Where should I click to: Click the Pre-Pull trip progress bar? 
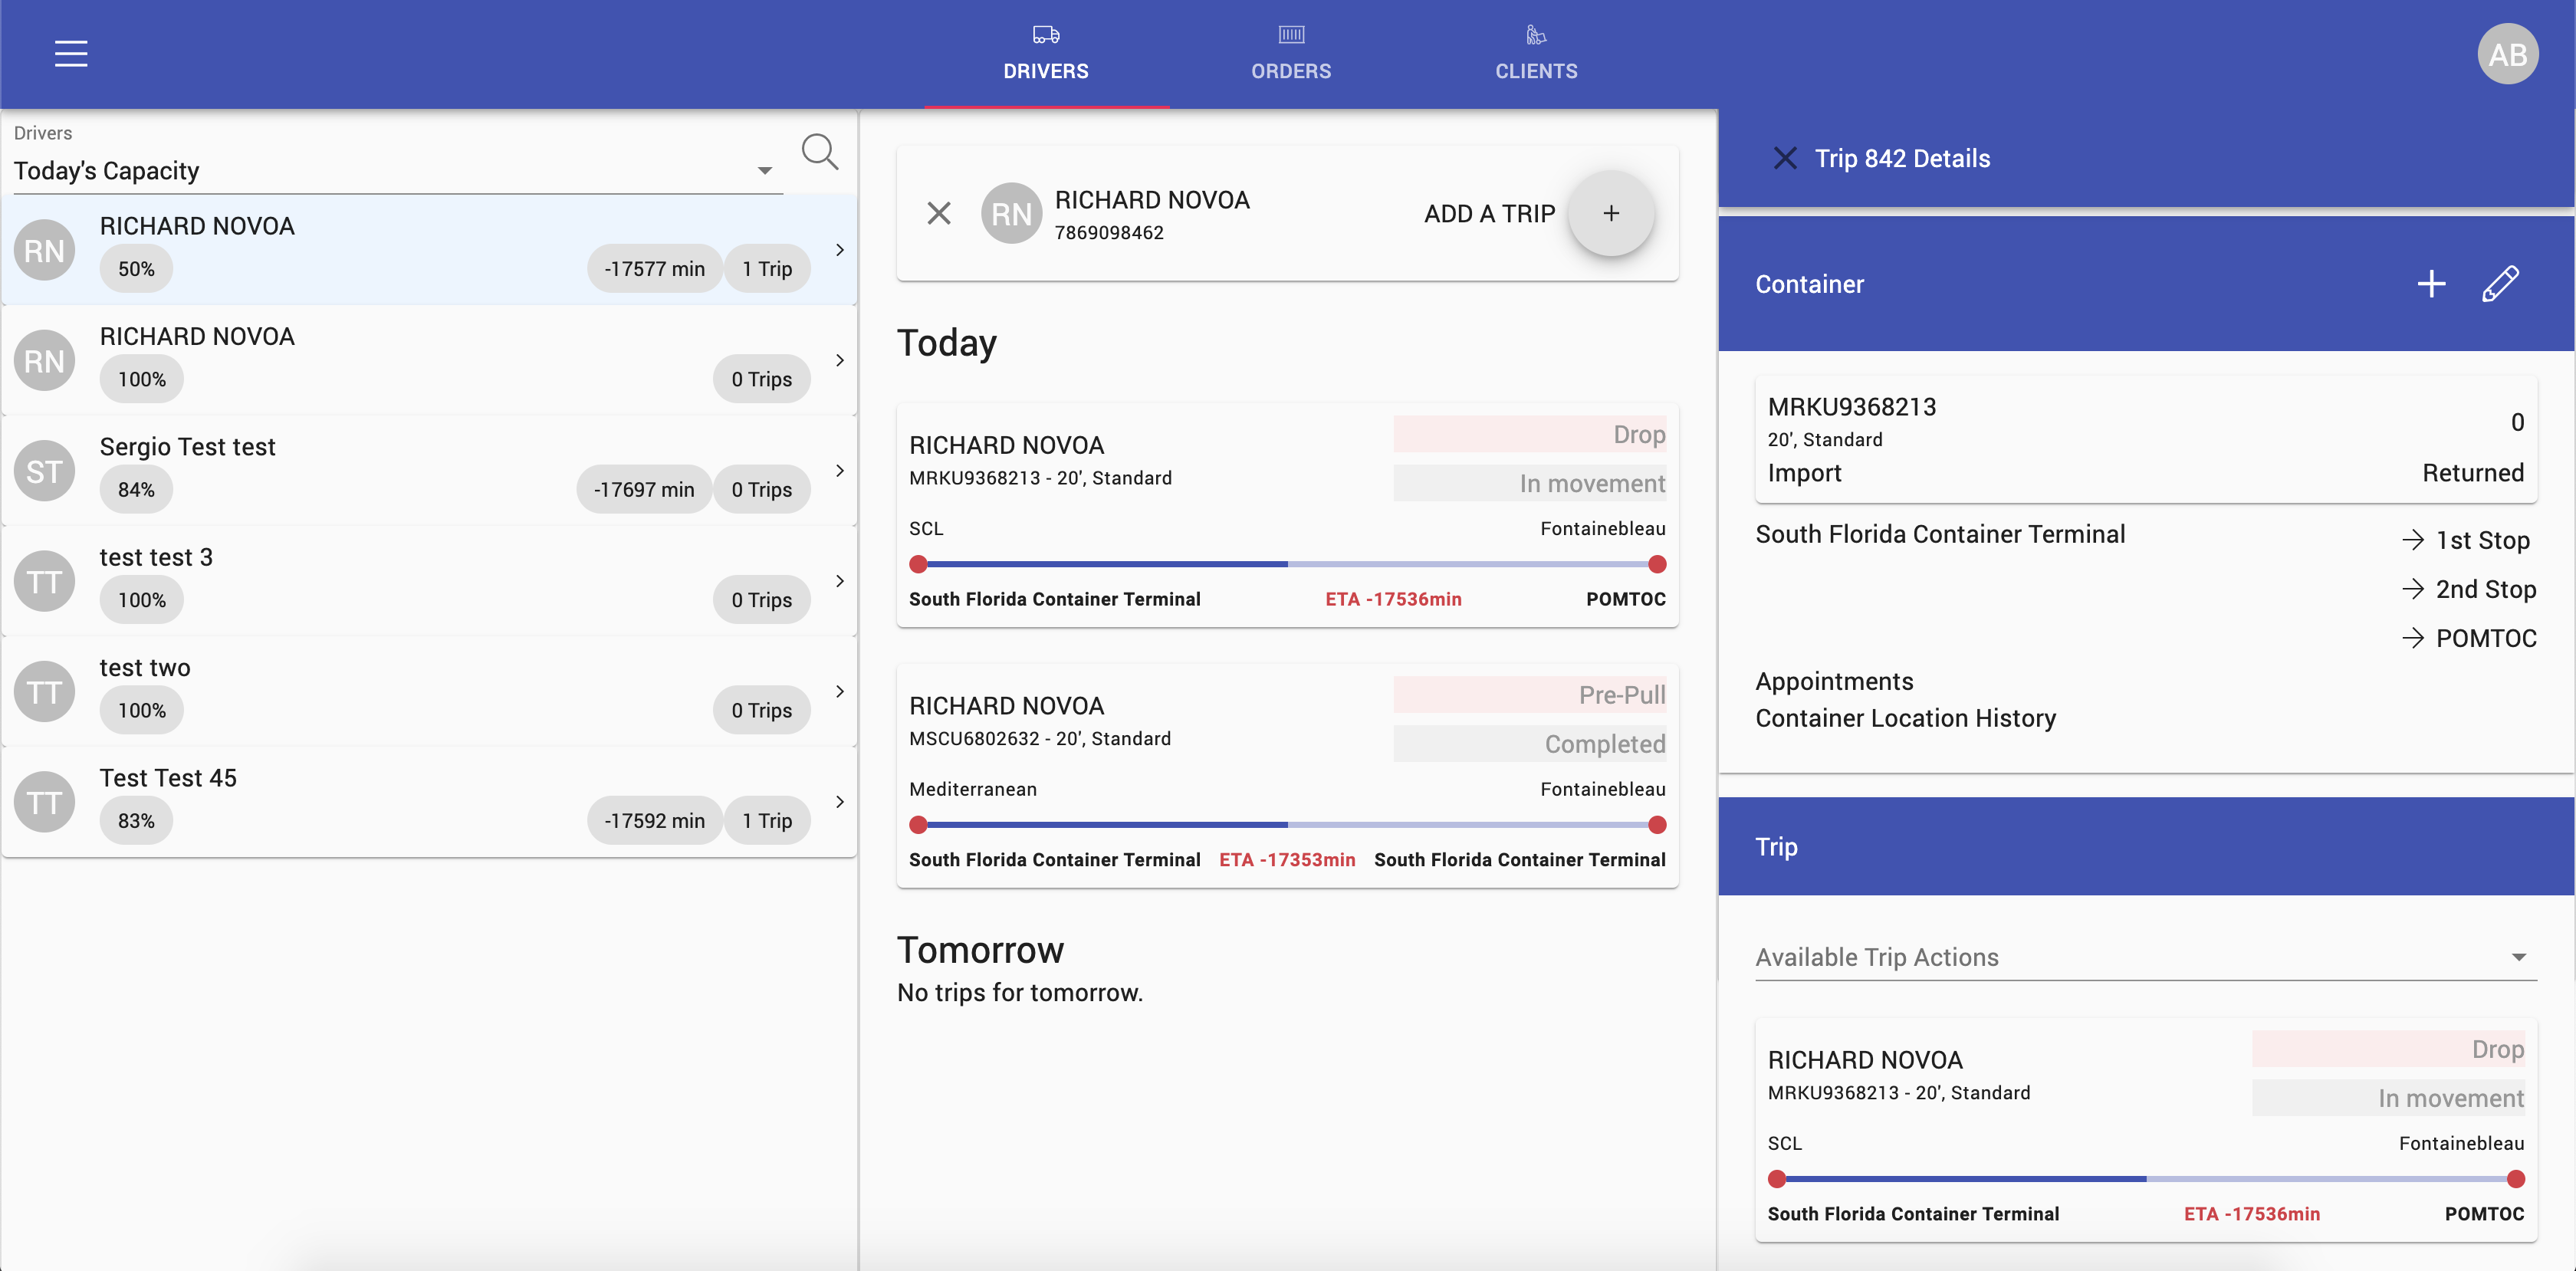[x=1286, y=825]
